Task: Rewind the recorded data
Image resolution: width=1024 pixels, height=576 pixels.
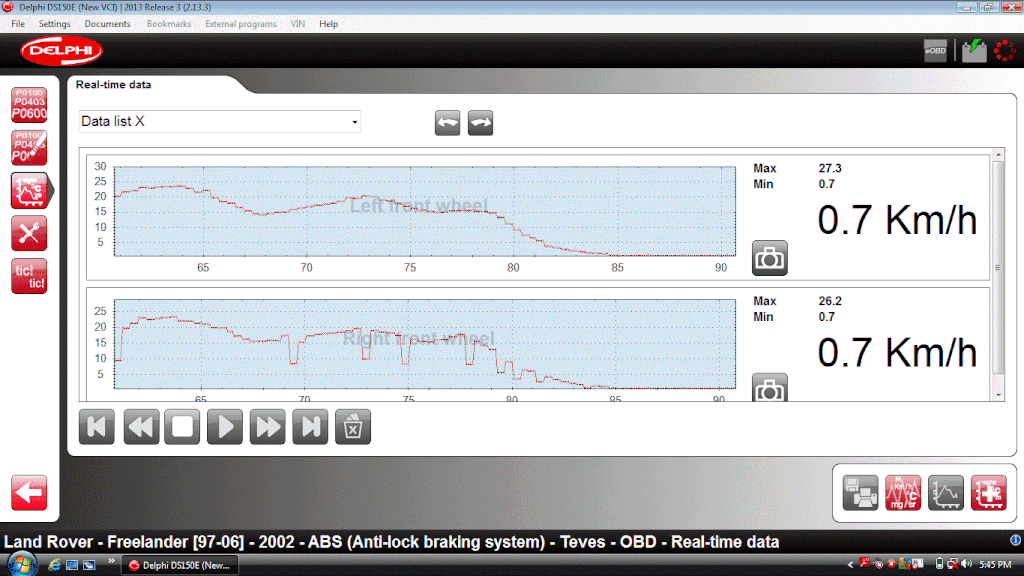Action: pyautogui.click(x=140, y=427)
